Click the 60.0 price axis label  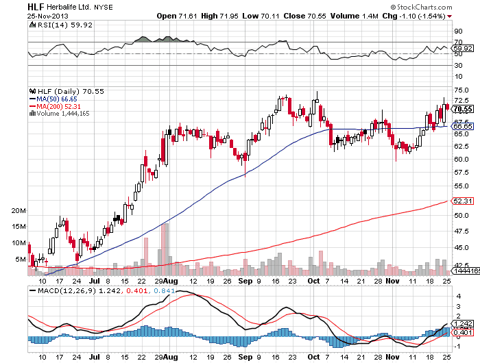pos(461,159)
